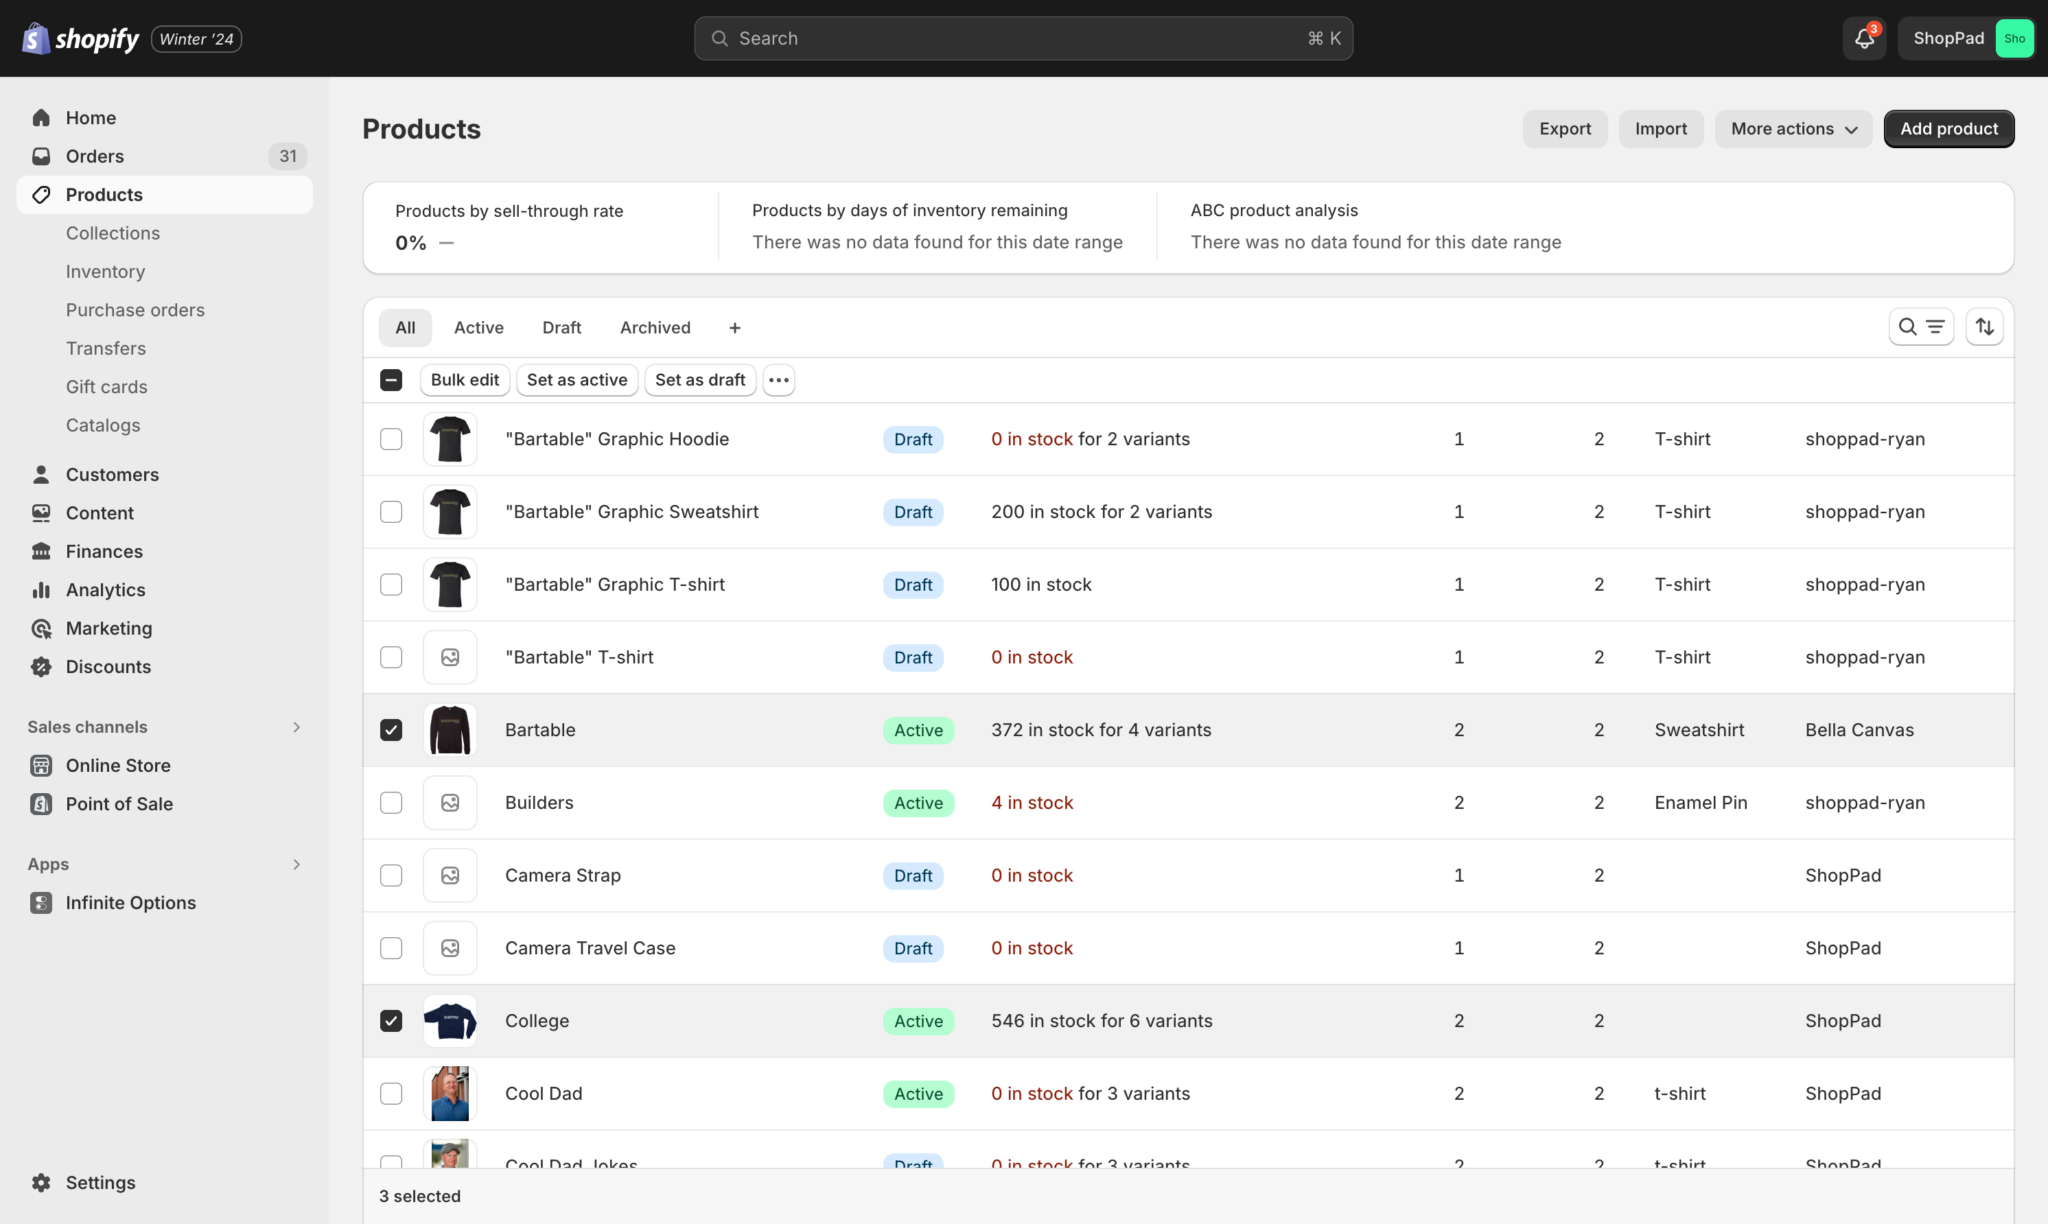This screenshot has height=1224, width=2048.
Task: Open the notification bell
Action: click(1862, 38)
